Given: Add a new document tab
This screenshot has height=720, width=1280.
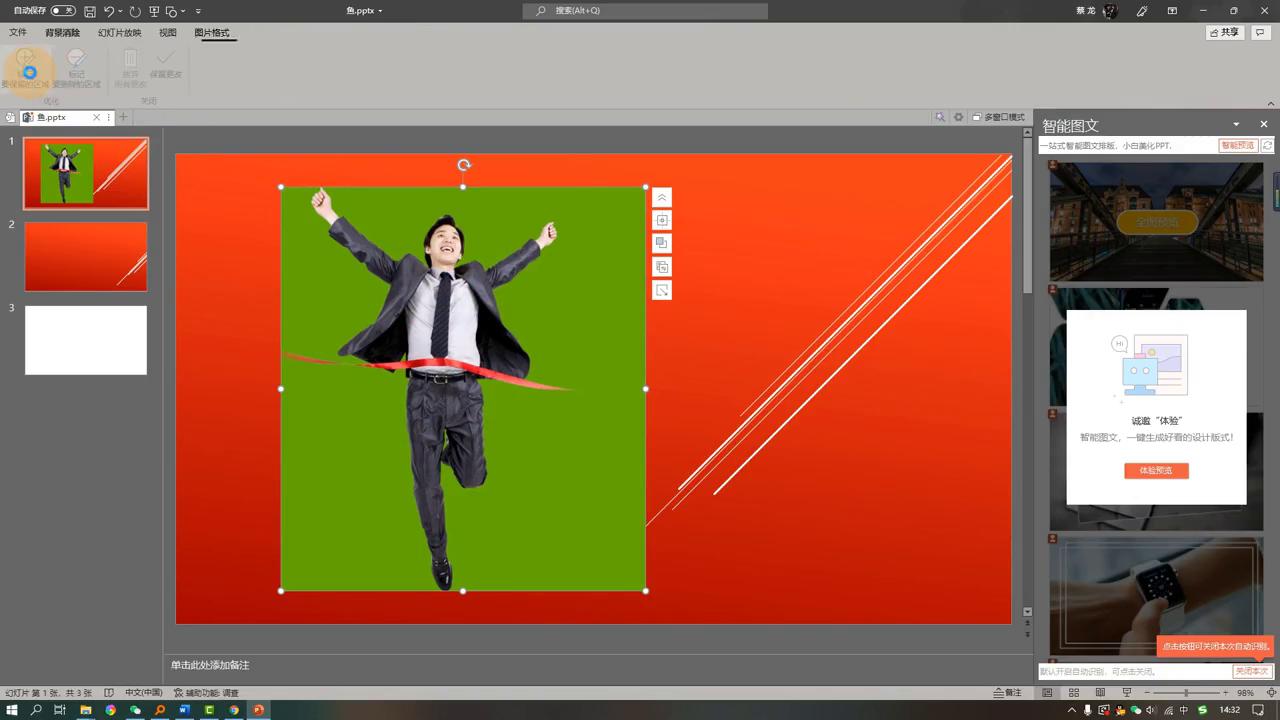Looking at the screenshot, I should 124,117.
